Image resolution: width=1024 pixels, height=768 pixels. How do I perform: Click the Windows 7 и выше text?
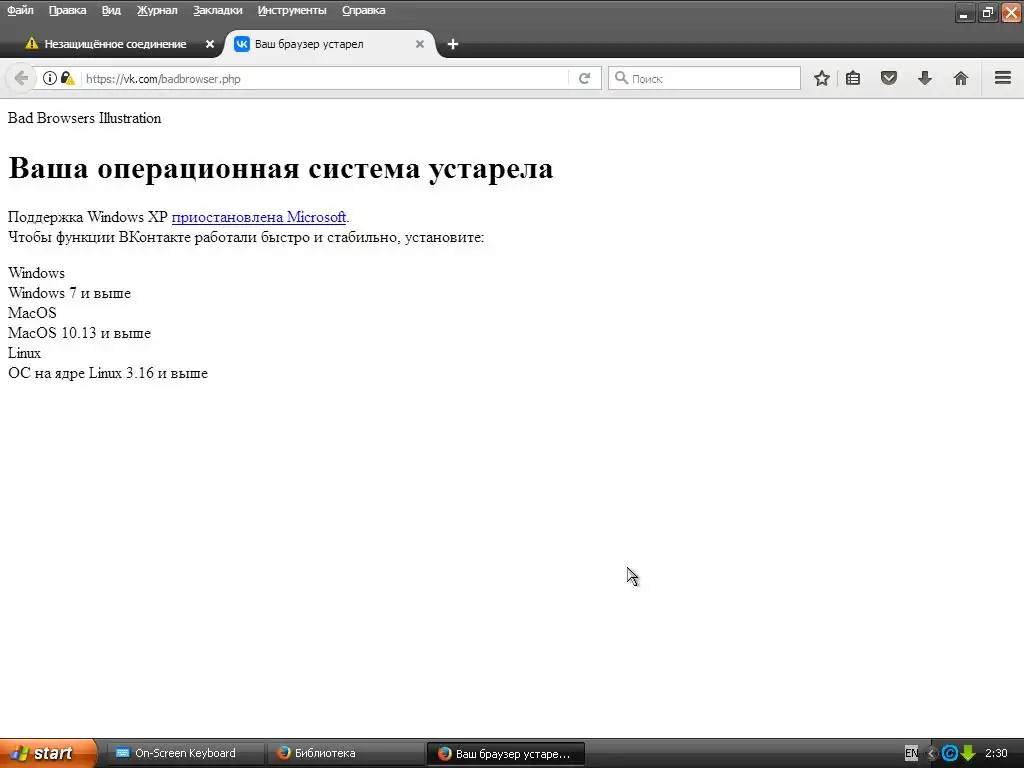tap(69, 293)
